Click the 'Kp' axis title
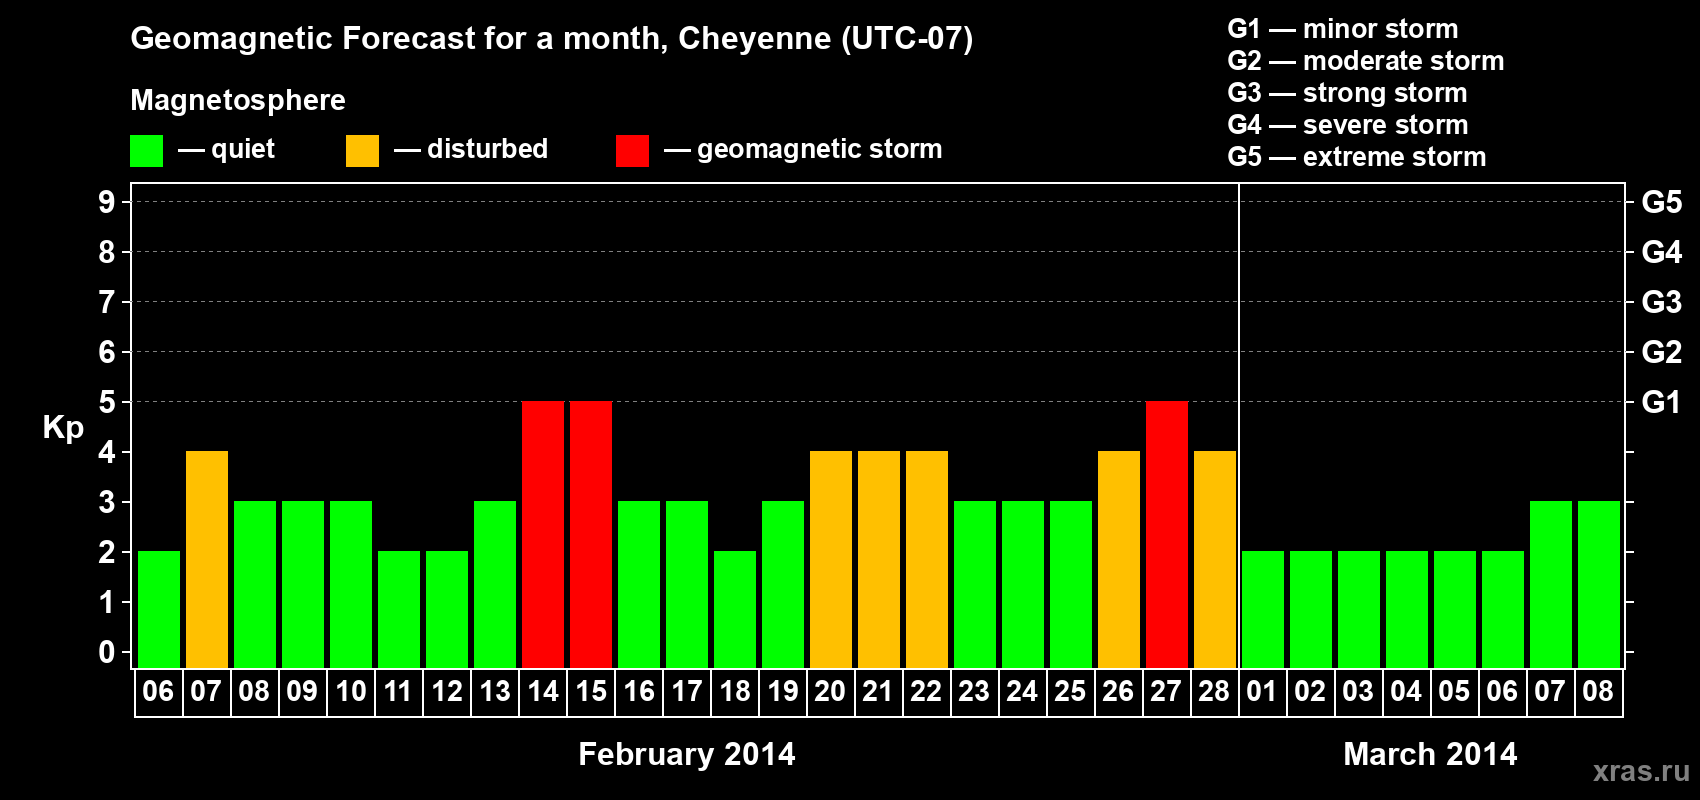 pos(63,428)
